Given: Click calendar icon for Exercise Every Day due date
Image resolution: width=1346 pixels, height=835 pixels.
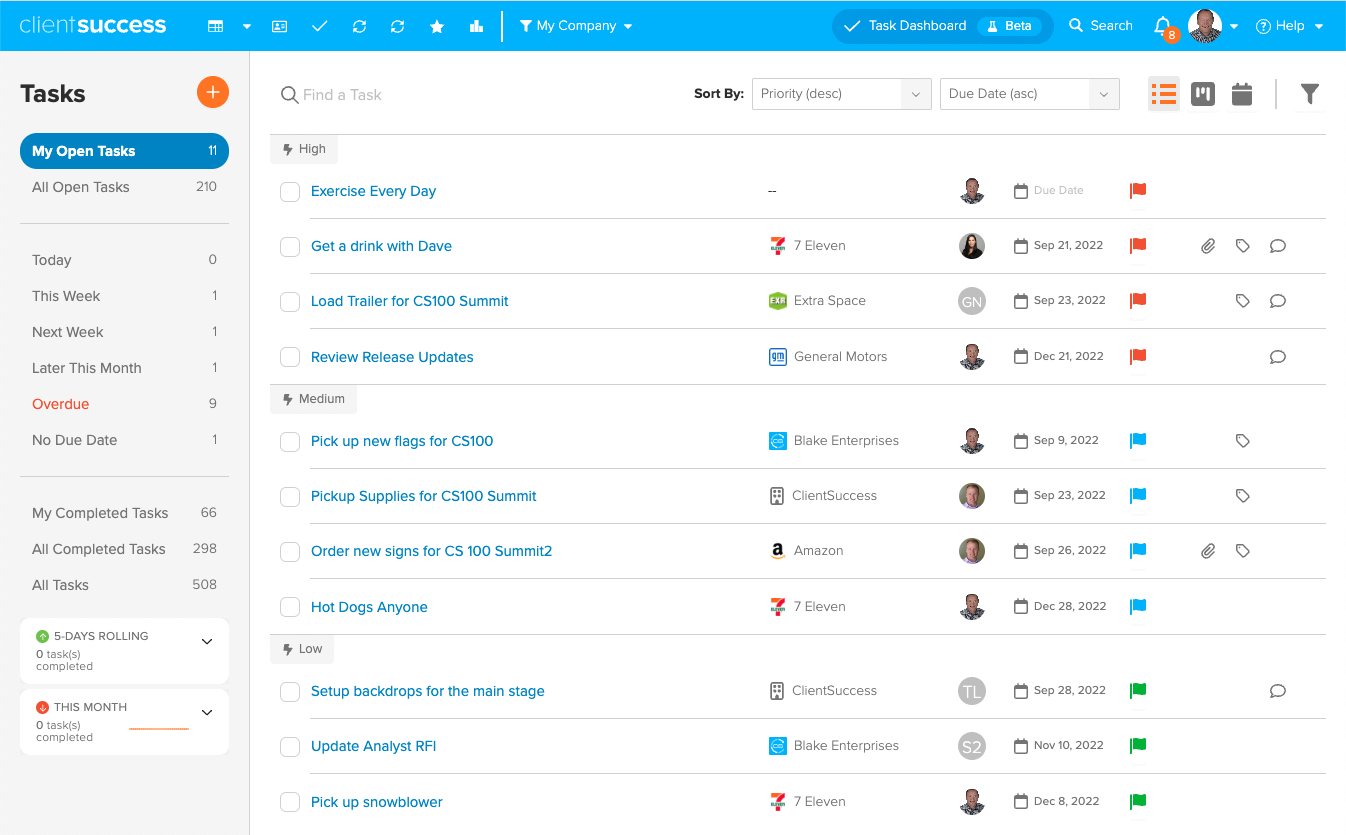Looking at the screenshot, I should click(x=1021, y=191).
